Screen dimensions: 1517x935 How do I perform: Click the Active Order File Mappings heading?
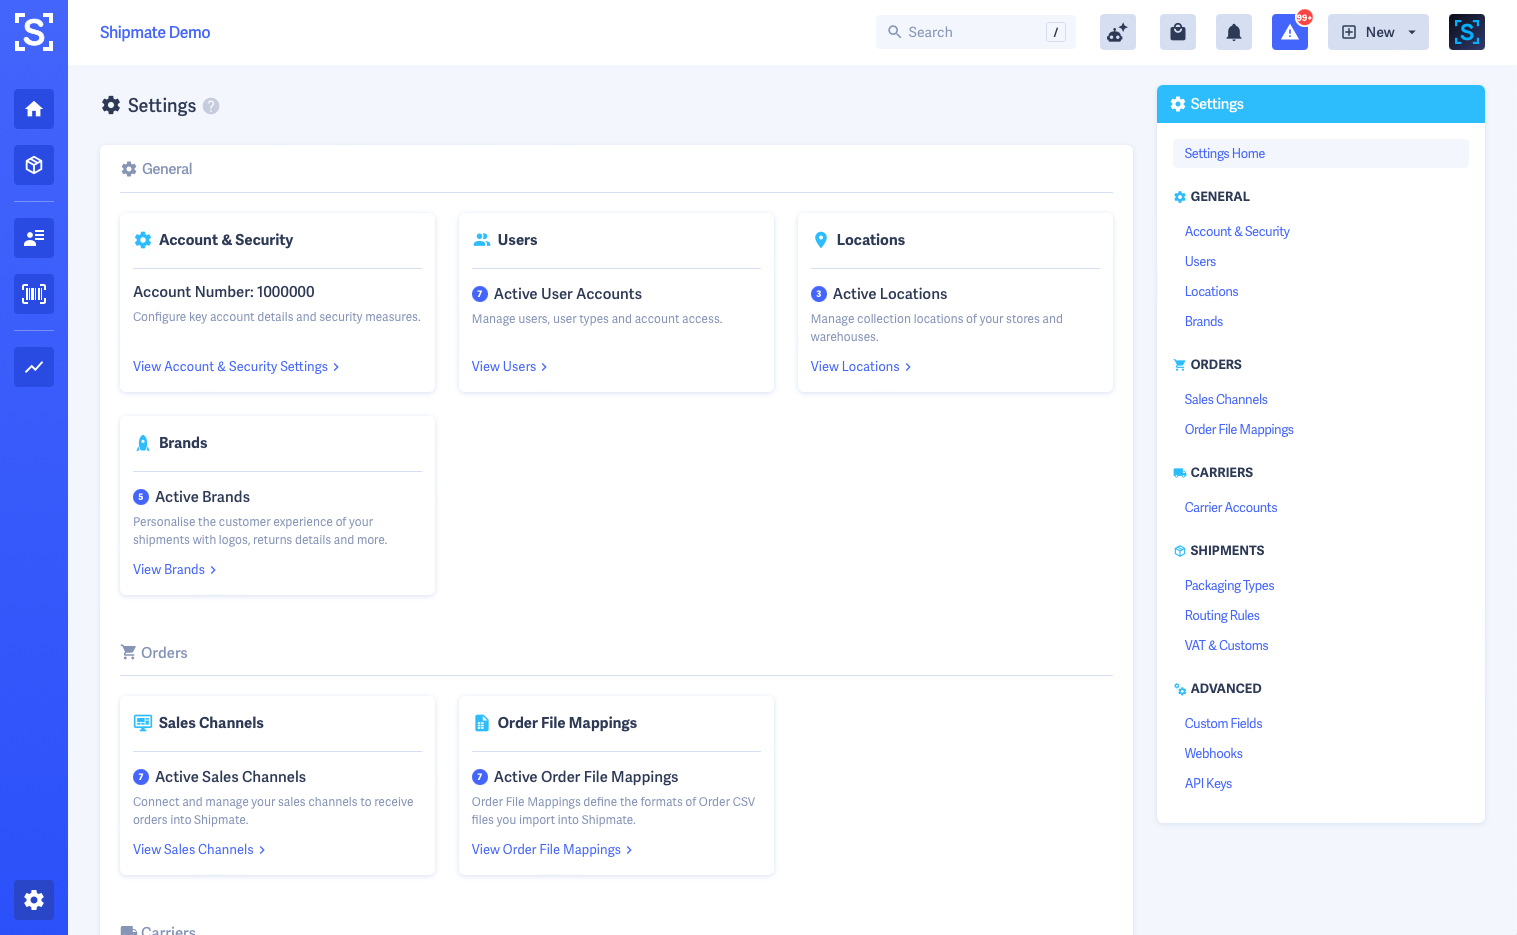pos(586,777)
